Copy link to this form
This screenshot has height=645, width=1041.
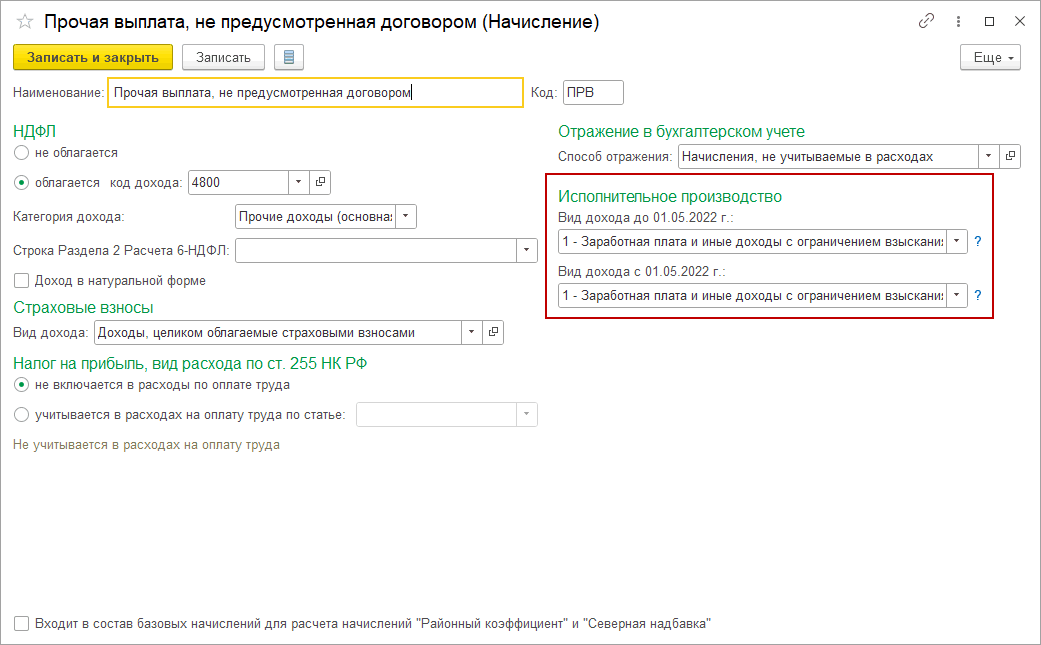[926, 21]
